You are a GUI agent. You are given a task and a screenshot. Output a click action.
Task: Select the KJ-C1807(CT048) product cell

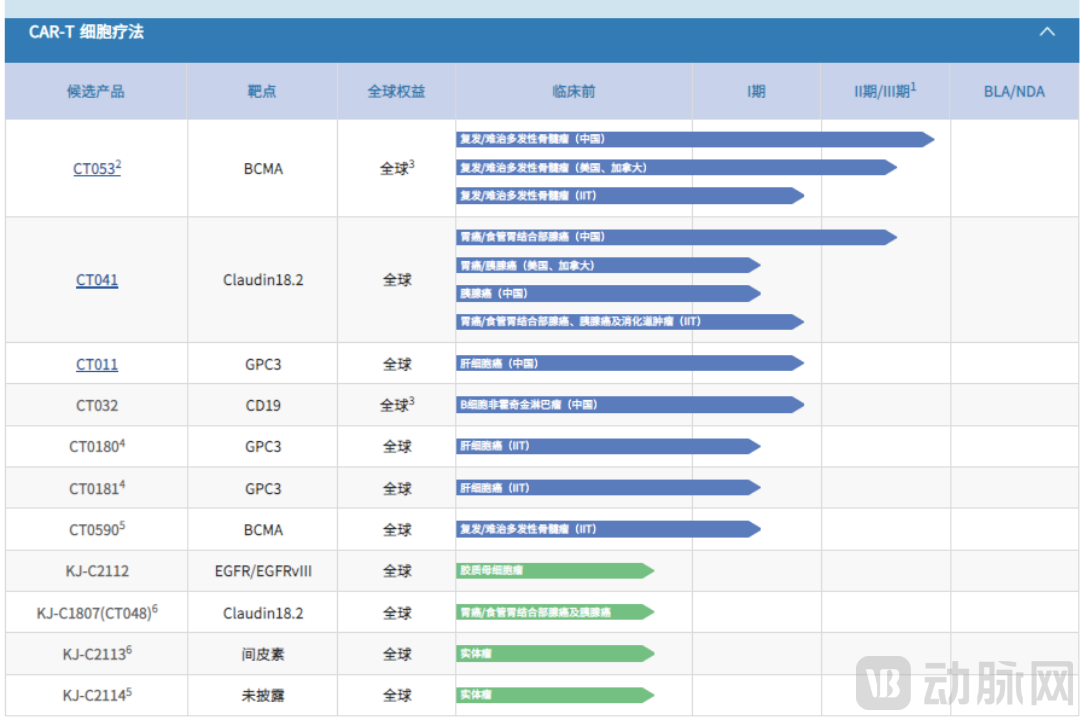click(96, 613)
